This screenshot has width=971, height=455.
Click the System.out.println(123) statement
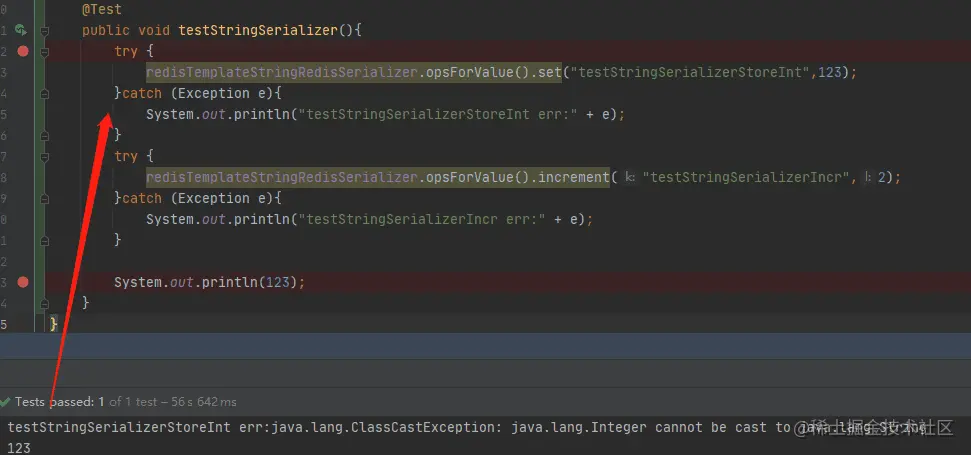coord(210,282)
